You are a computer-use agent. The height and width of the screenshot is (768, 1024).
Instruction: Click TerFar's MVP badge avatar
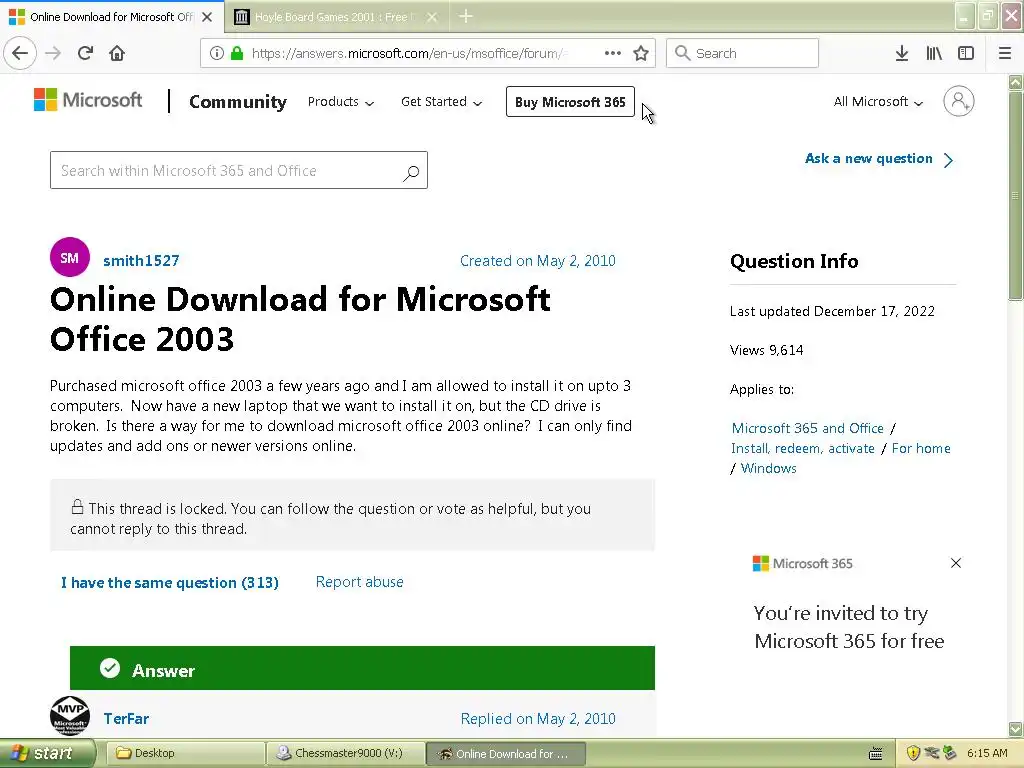[70, 715]
